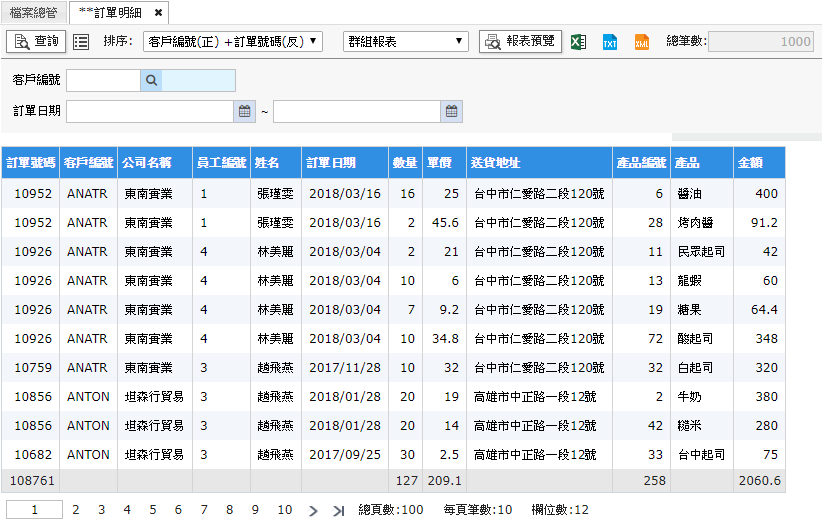Click the 客戶編號 input field
822x530 pixels.
[103, 80]
